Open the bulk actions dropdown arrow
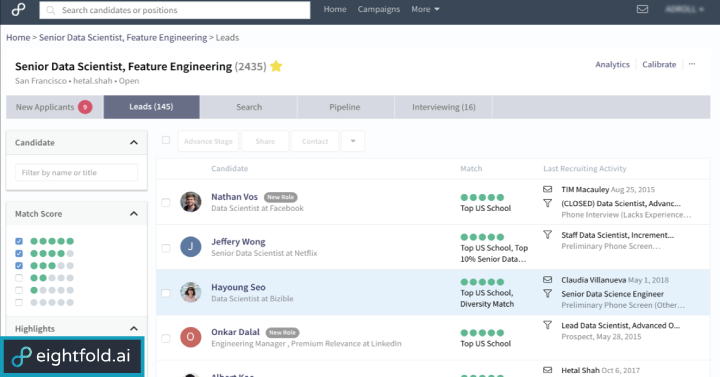Image resolution: width=720 pixels, height=377 pixels. [x=353, y=141]
